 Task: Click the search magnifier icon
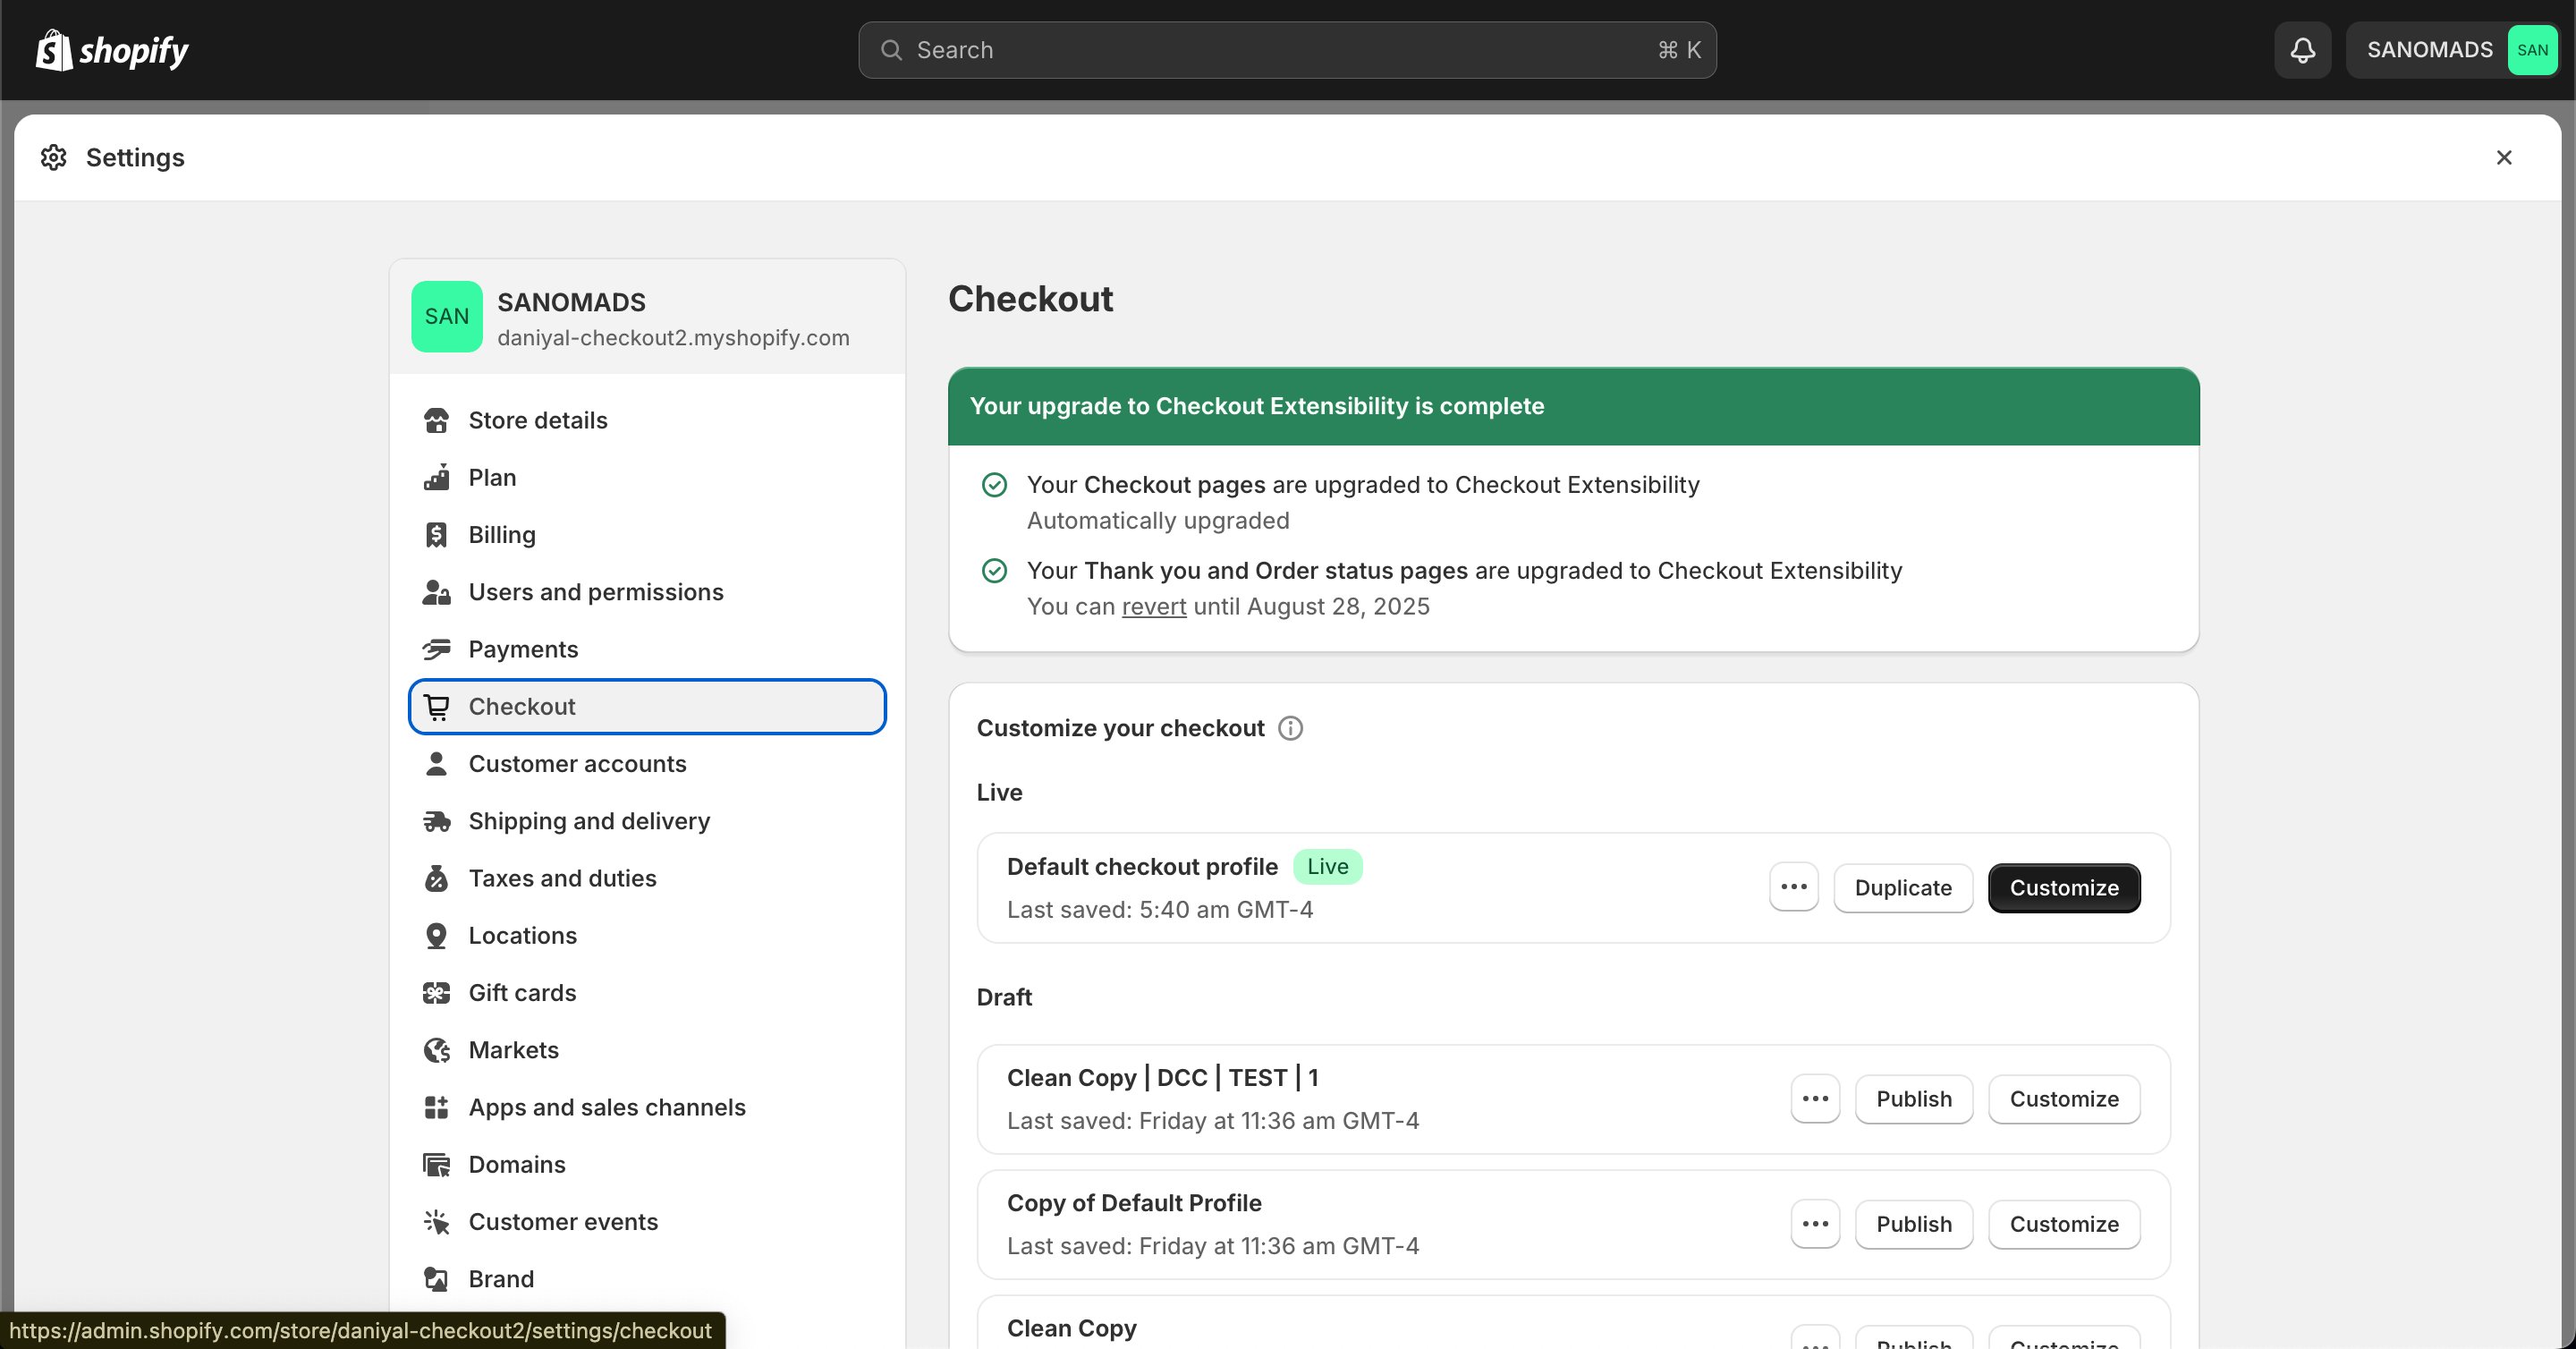click(891, 50)
